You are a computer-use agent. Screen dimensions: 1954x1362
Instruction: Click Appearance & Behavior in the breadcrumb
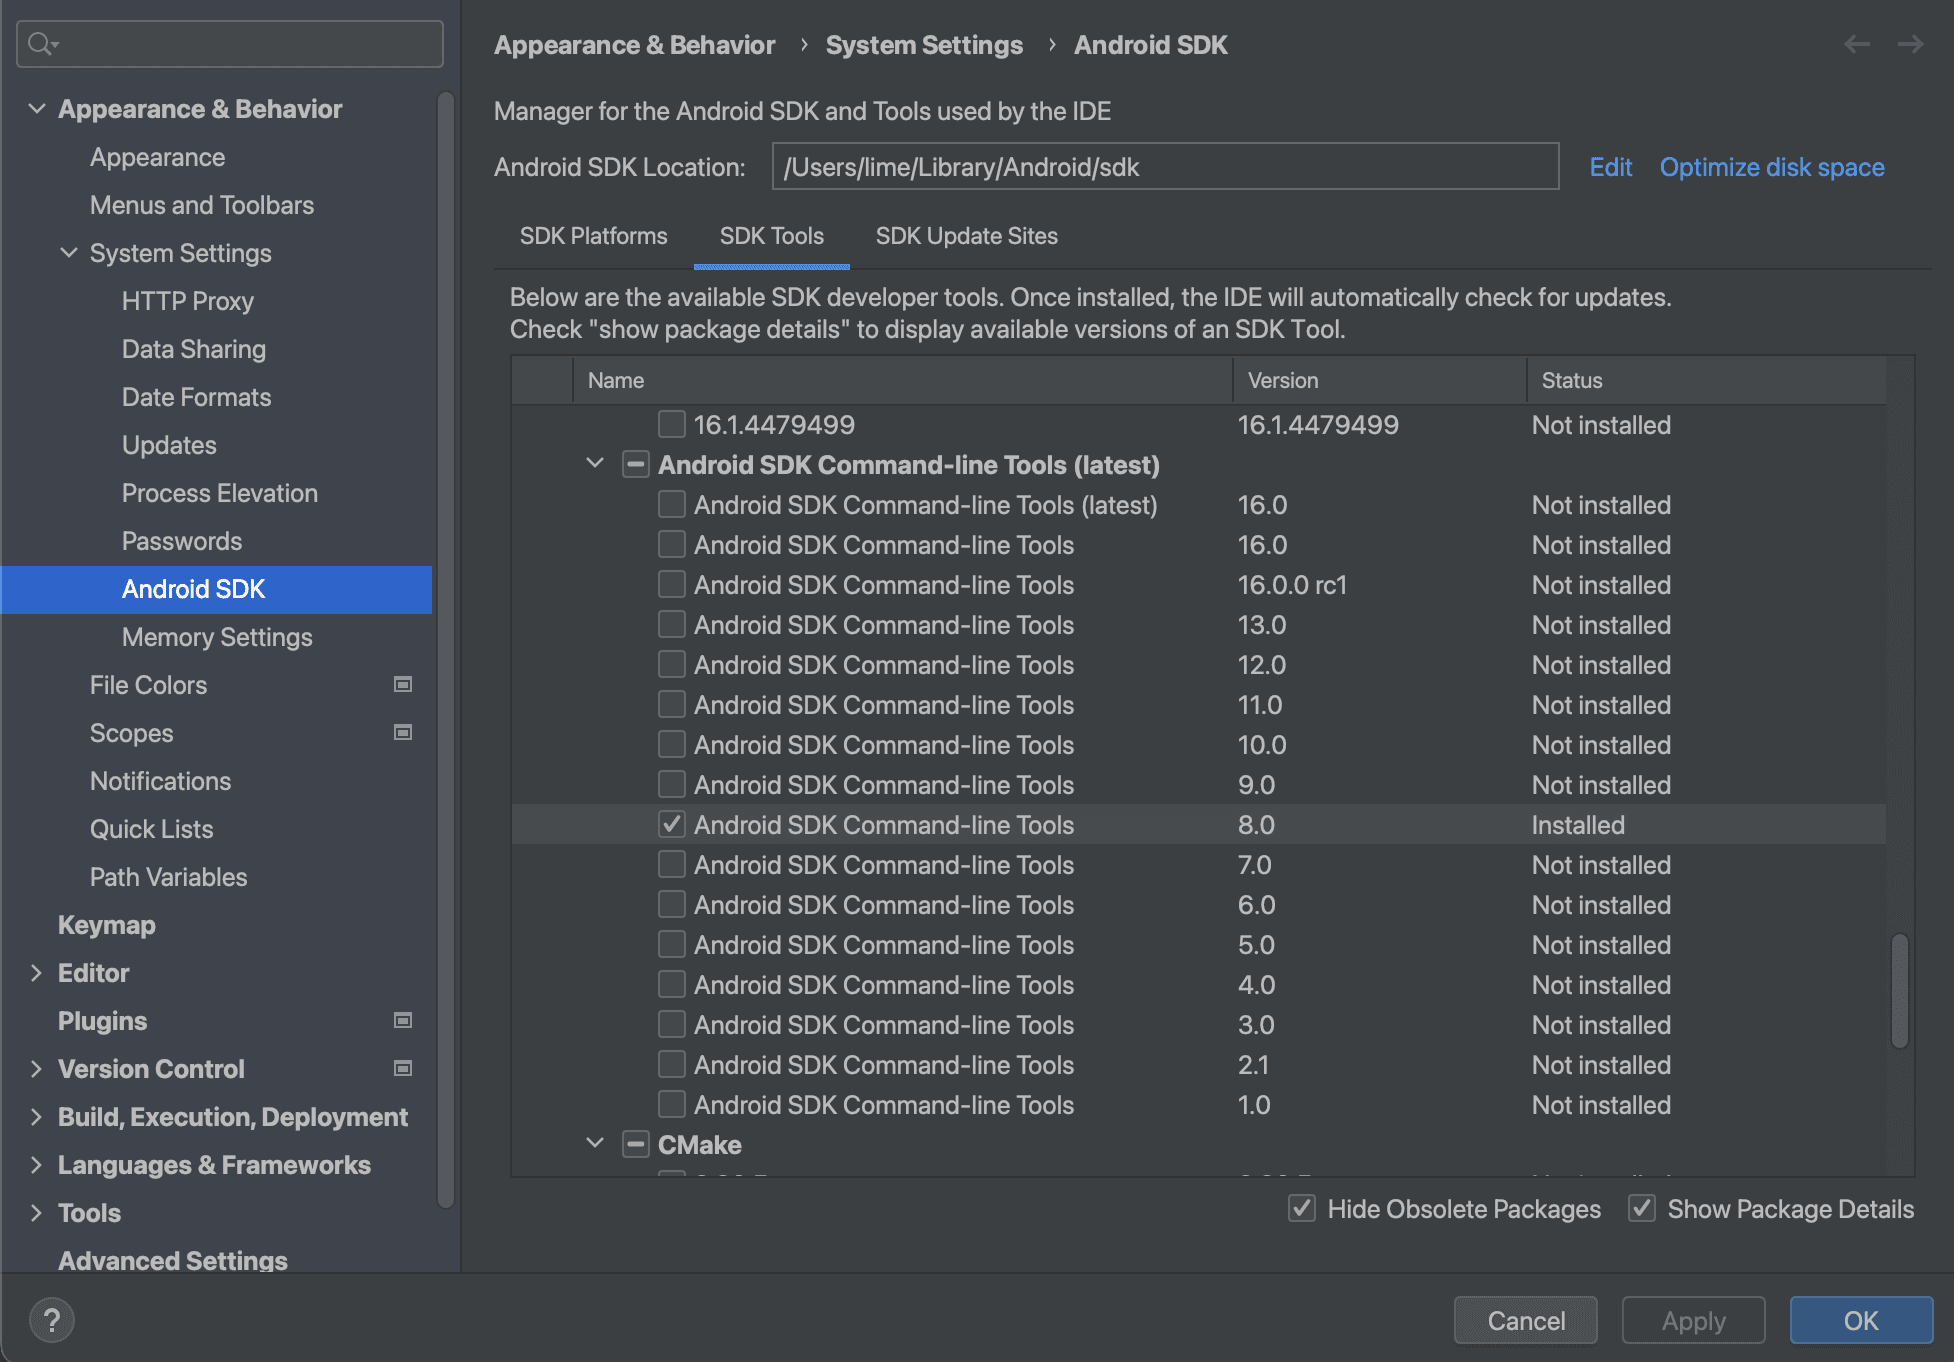tap(634, 45)
